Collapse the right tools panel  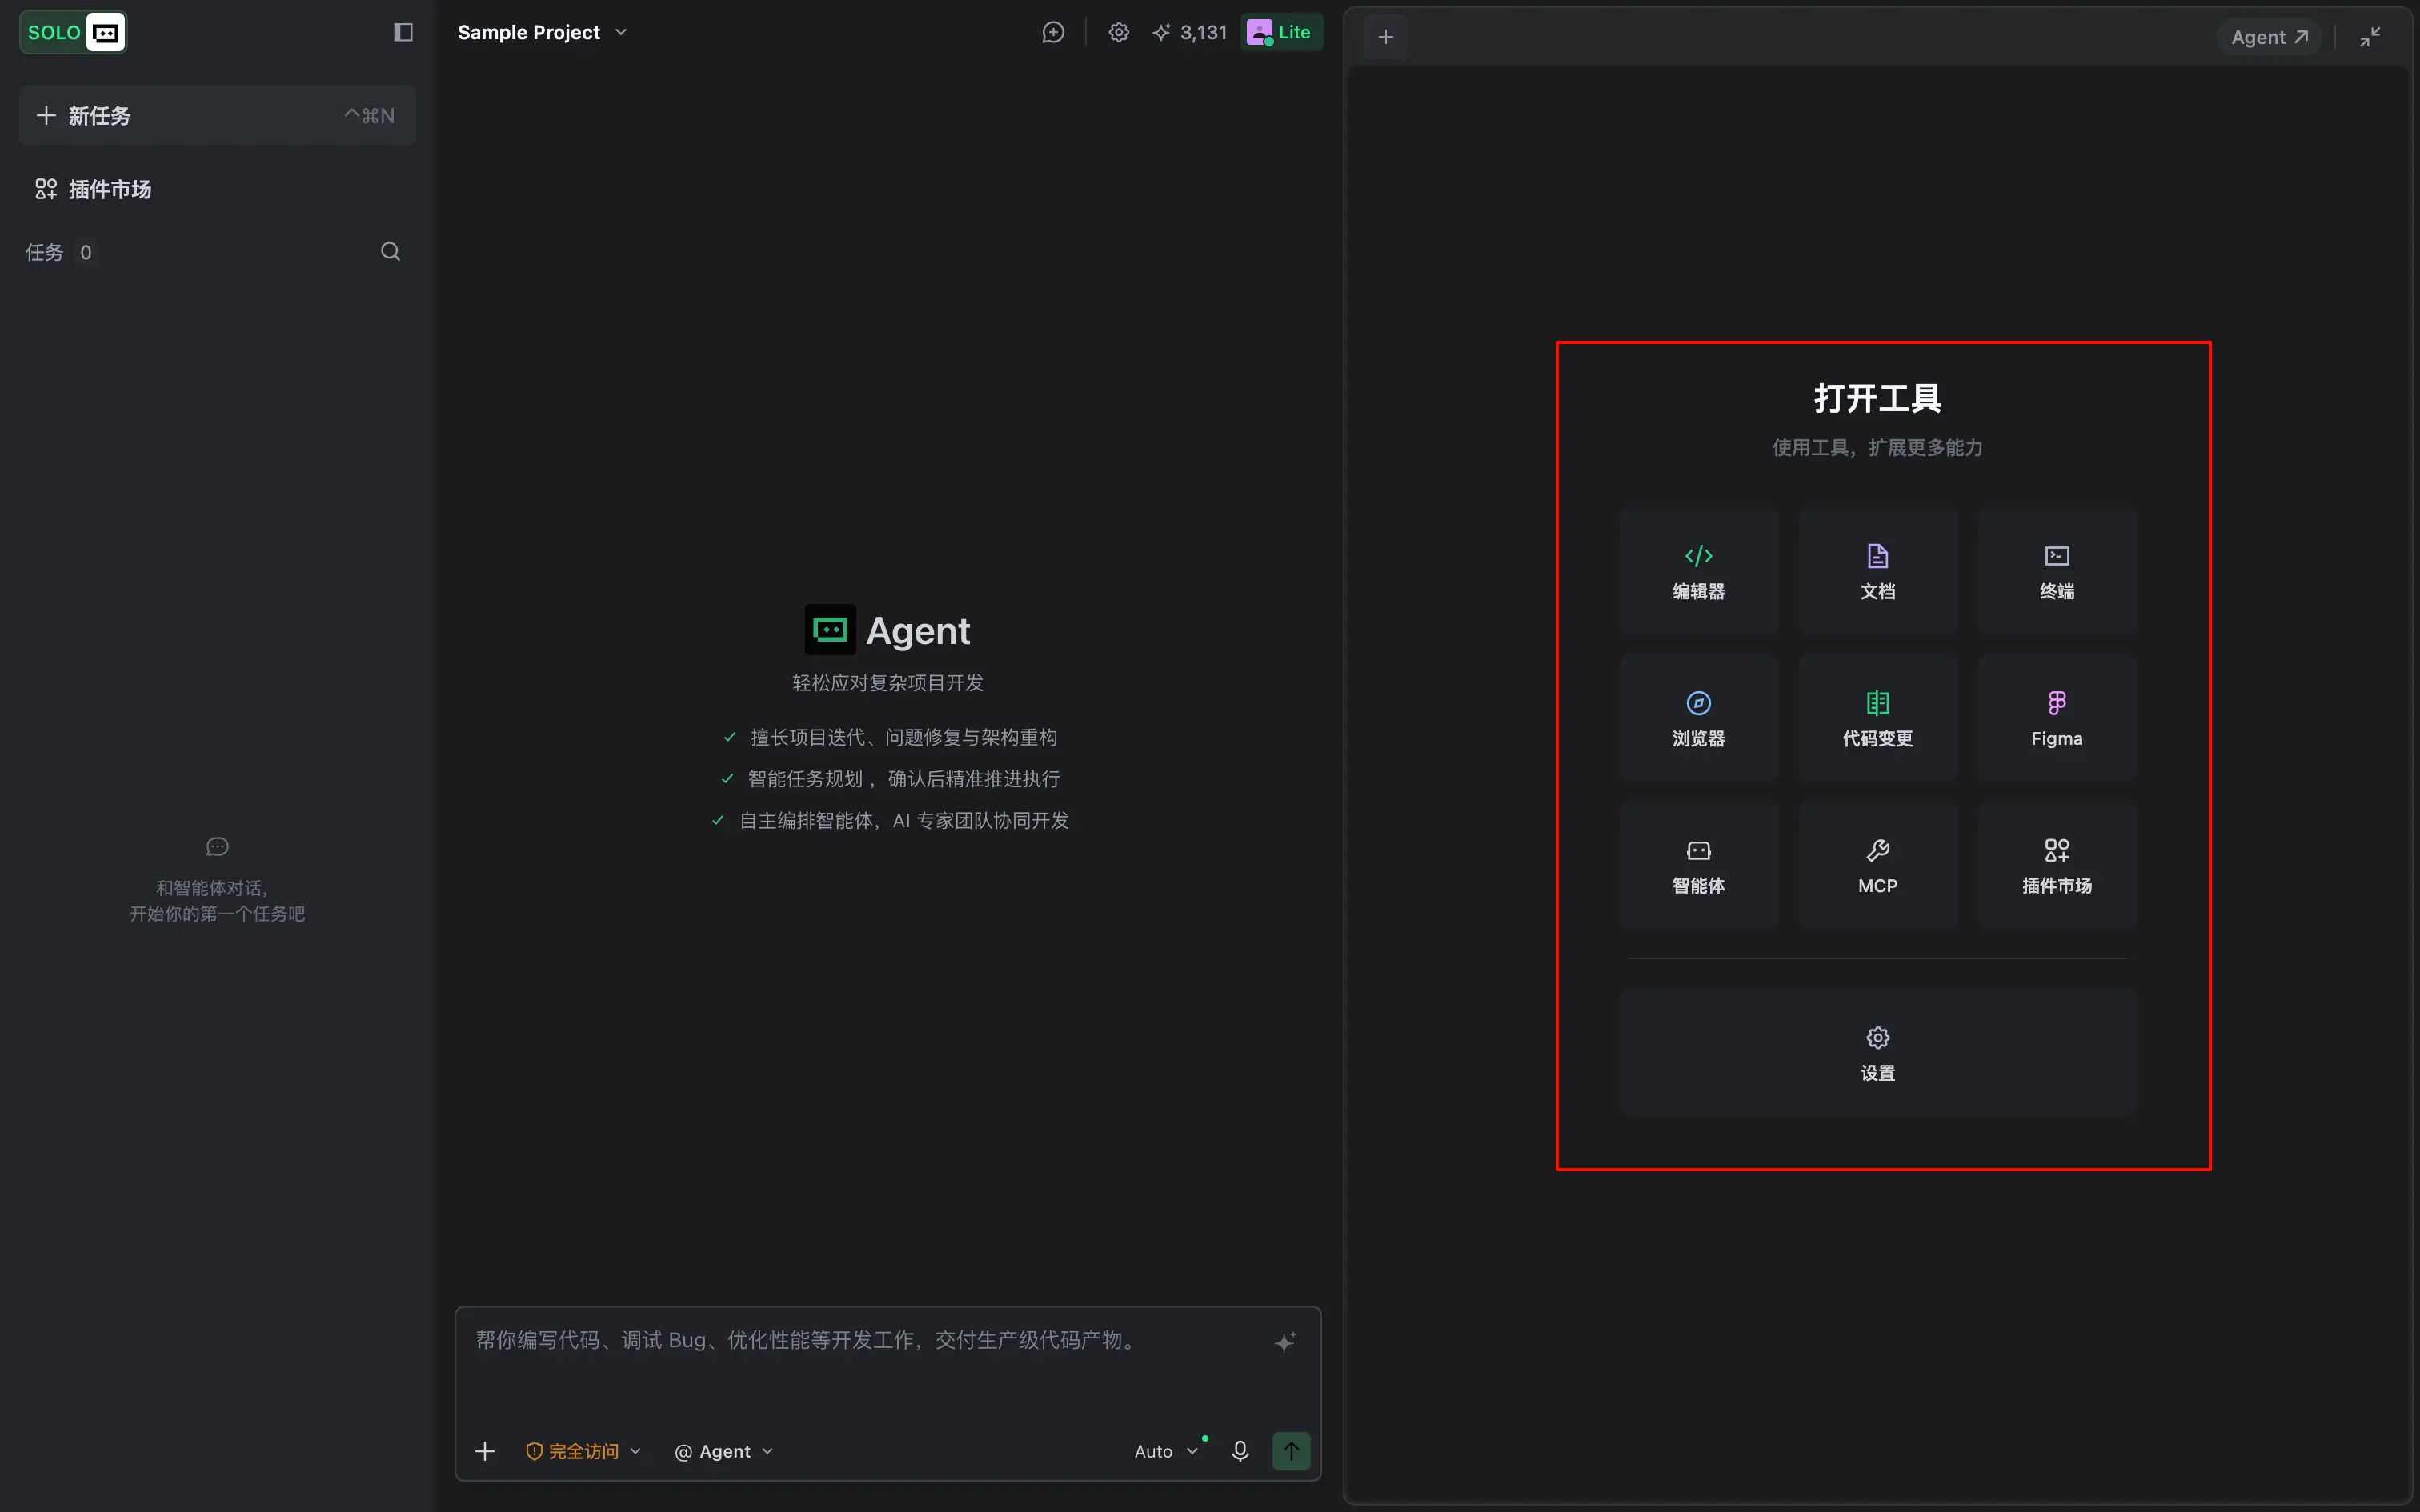click(2370, 37)
